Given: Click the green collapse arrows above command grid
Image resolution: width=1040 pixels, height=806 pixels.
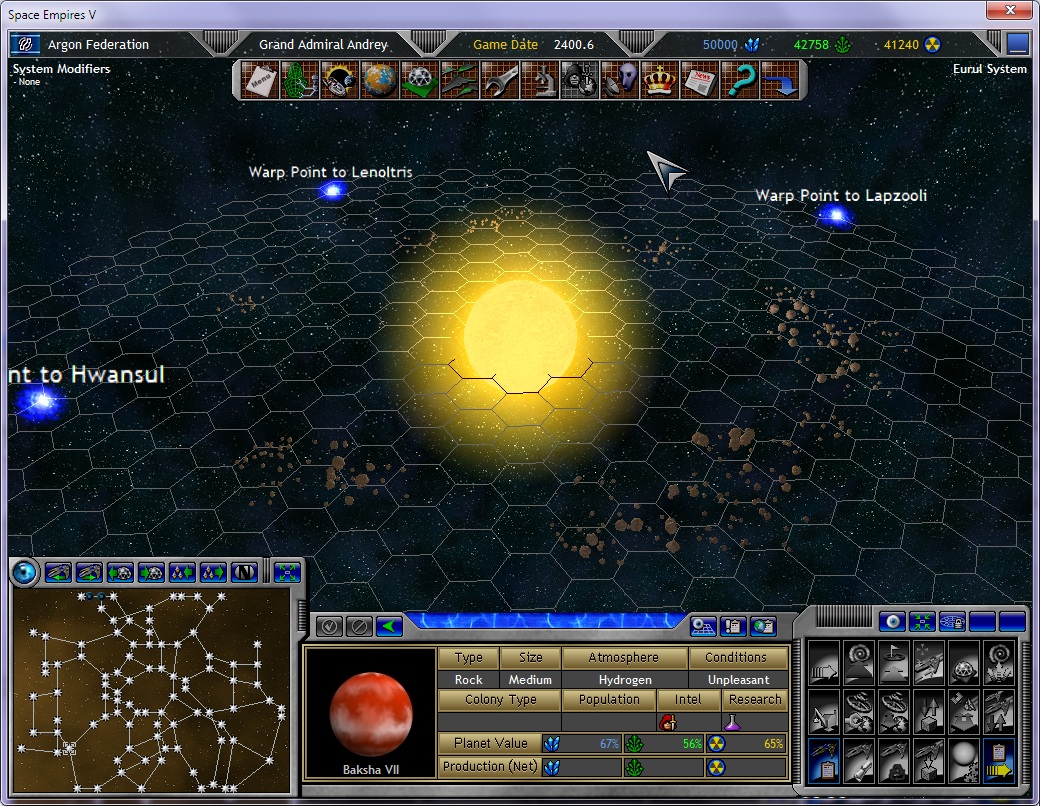Looking at the screenshot, I should point(923,622).
